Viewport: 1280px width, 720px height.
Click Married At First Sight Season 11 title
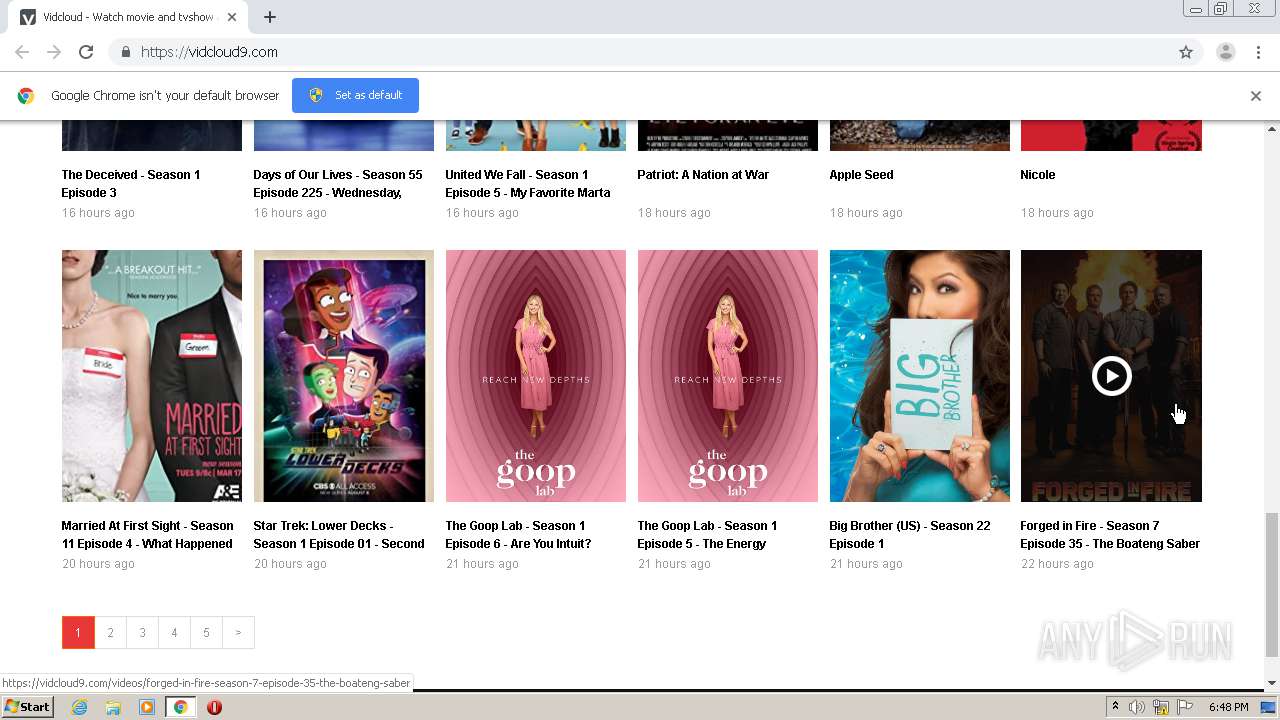point(147,534)
